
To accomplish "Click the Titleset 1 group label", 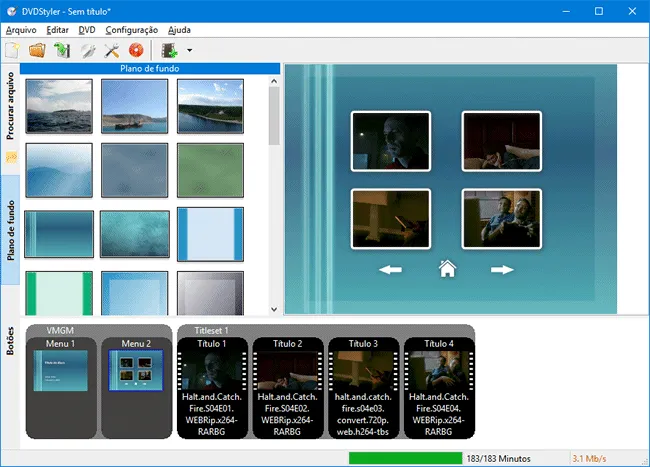I will tap(211, 330).
